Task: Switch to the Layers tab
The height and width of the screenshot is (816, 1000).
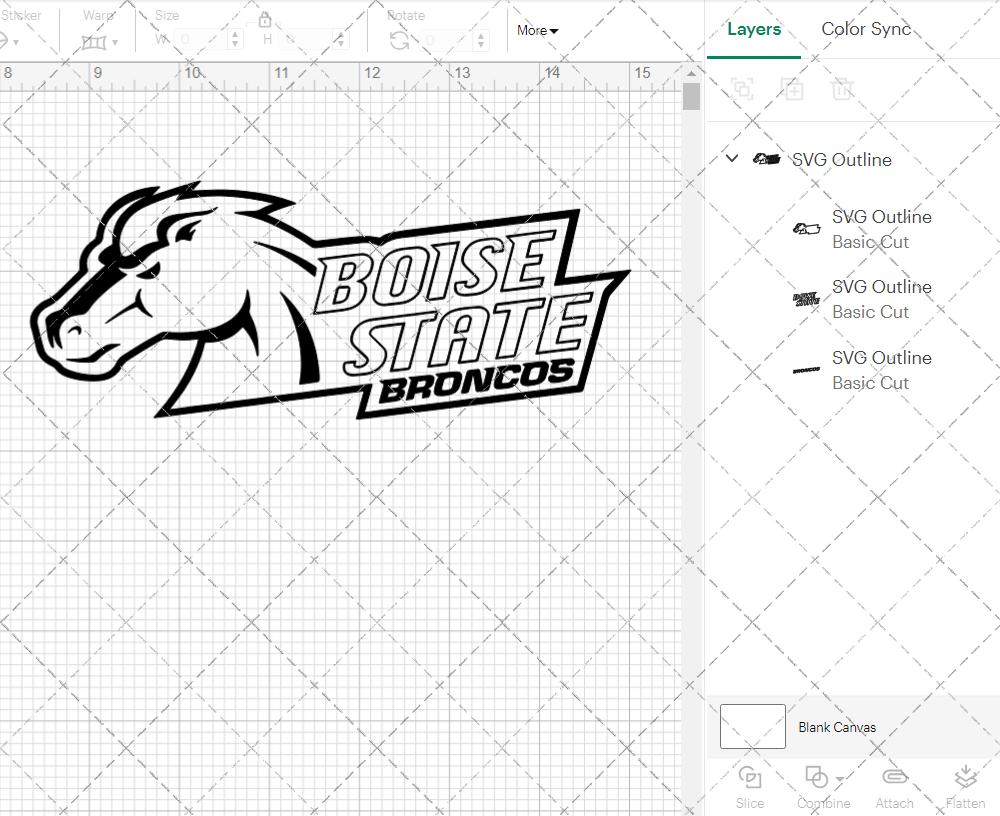Action: coord(754,29)
